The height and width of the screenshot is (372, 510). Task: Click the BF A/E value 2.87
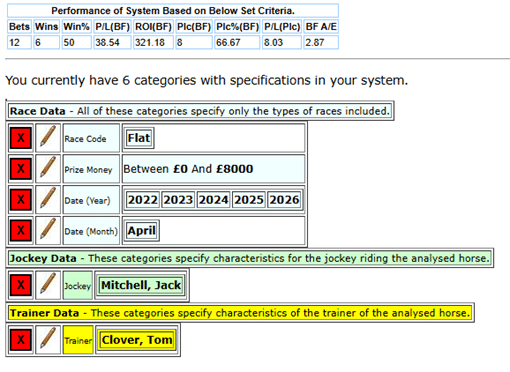pos(321,42)
